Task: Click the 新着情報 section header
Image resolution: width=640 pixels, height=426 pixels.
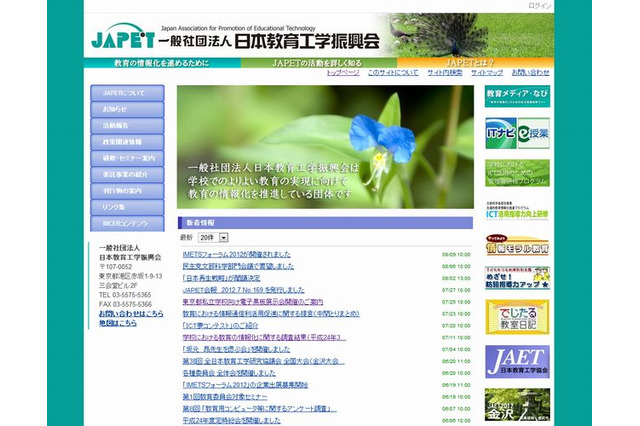Action: click(325, 223)
